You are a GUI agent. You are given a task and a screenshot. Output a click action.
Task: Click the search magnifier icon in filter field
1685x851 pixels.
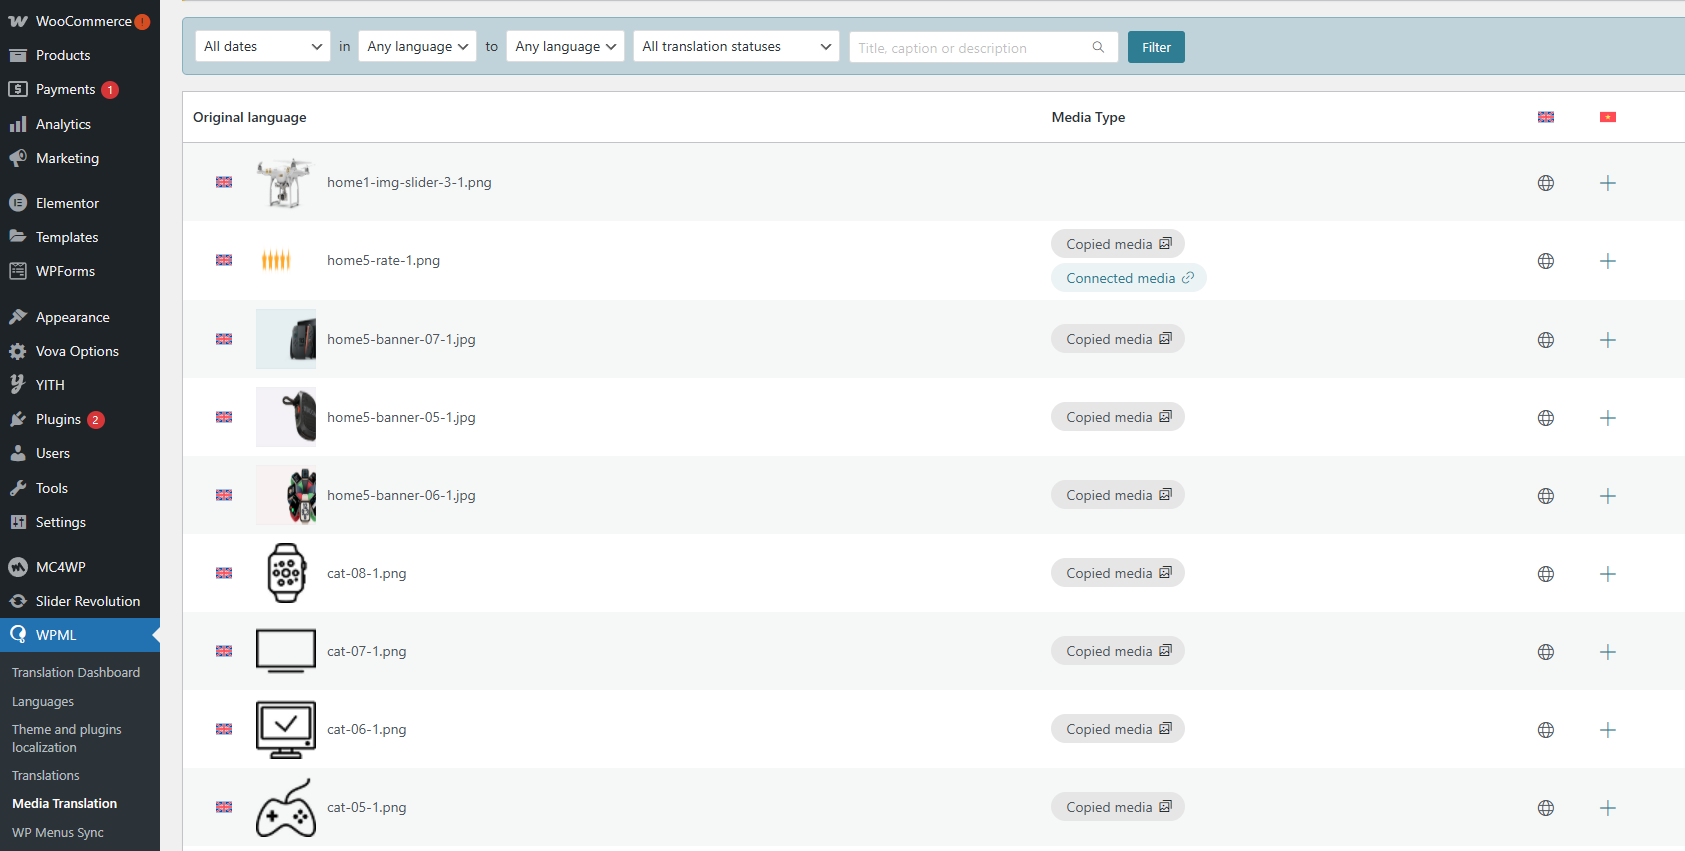coord(1098,47)
